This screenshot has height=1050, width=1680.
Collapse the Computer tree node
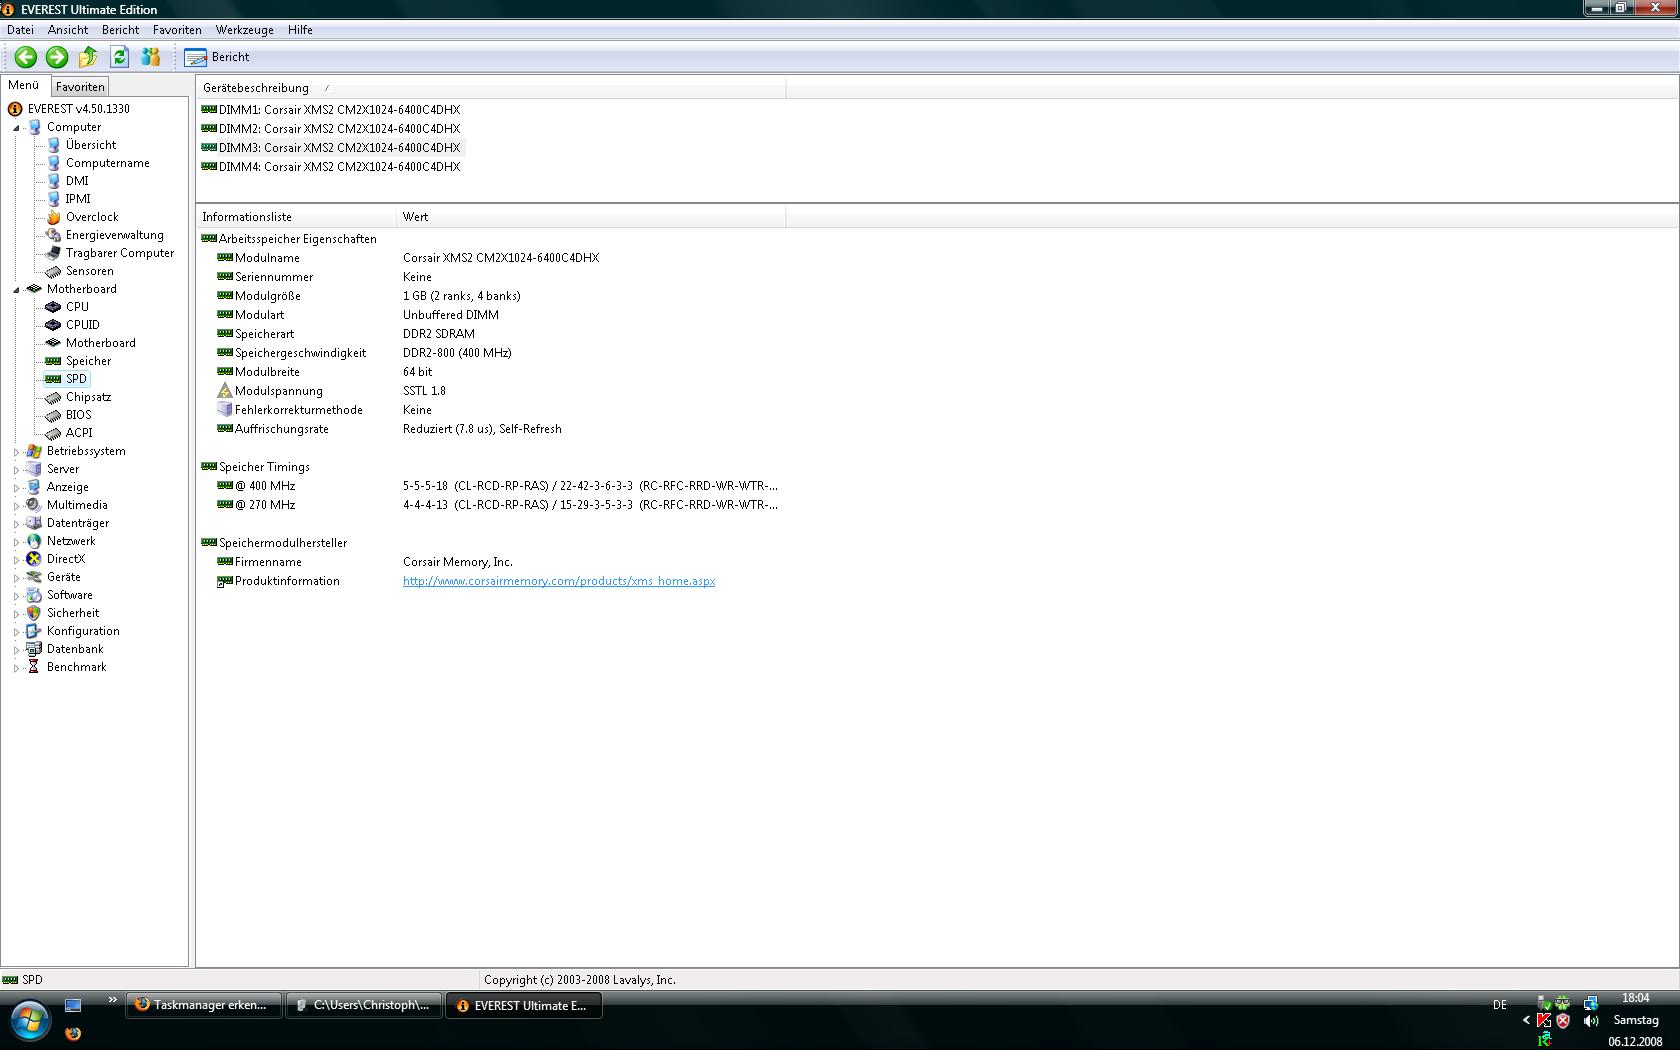16,128
